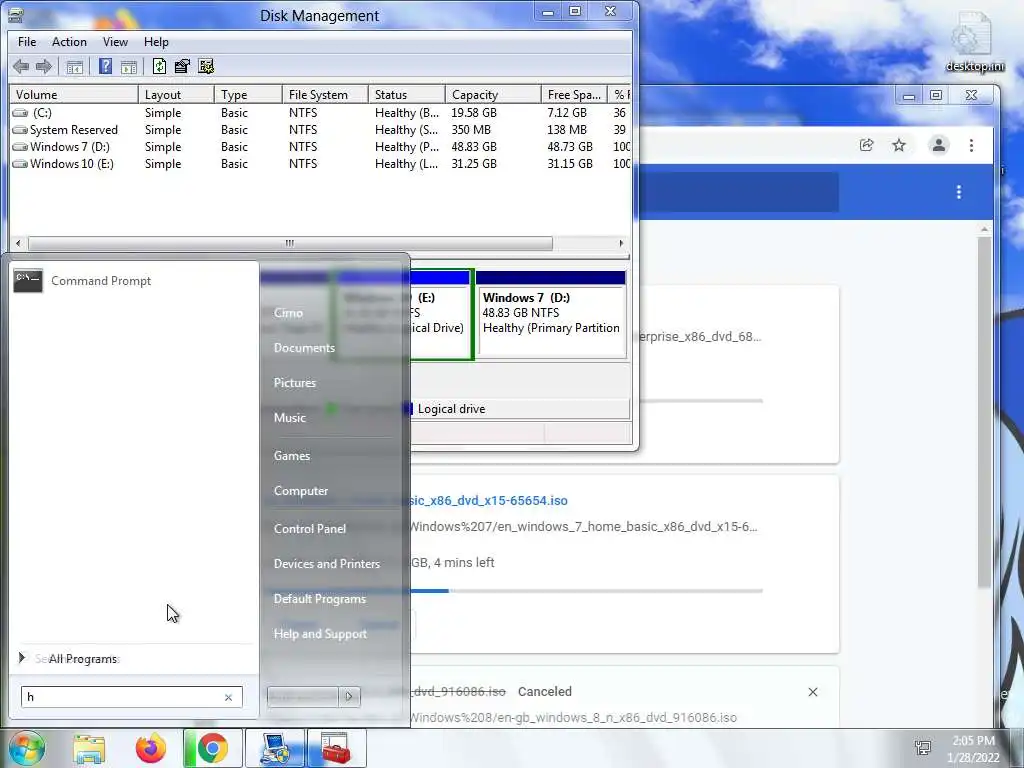Click the horizontal scrollbar's right arrow in volume list
Screen dimensions: 1024x768
621,243
